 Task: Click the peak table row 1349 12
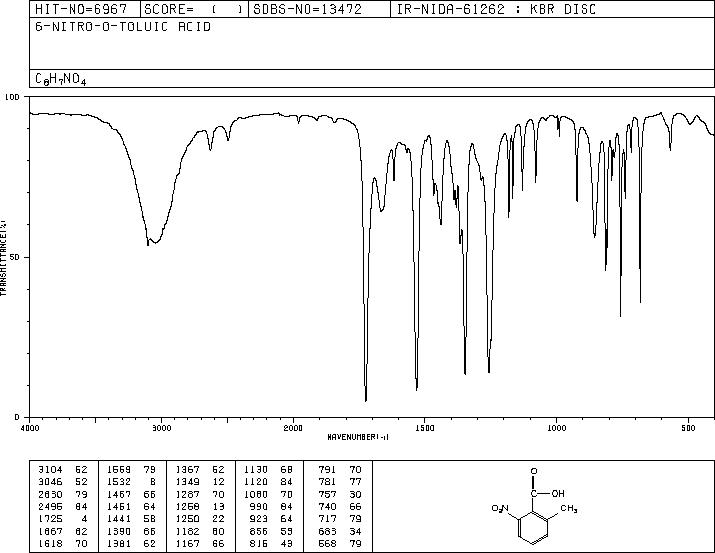click(200, 482)
